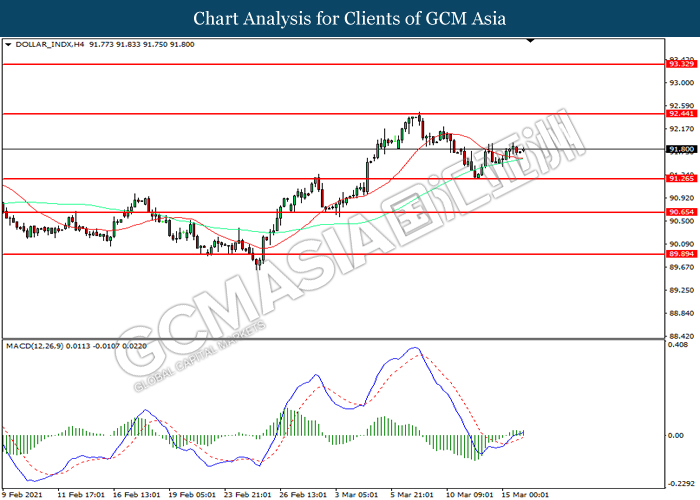Image resolution: width=700 pixels, height=500 pixels.
Task: Click the 90.090 price axis value
Action: click(x=682, y=244)
